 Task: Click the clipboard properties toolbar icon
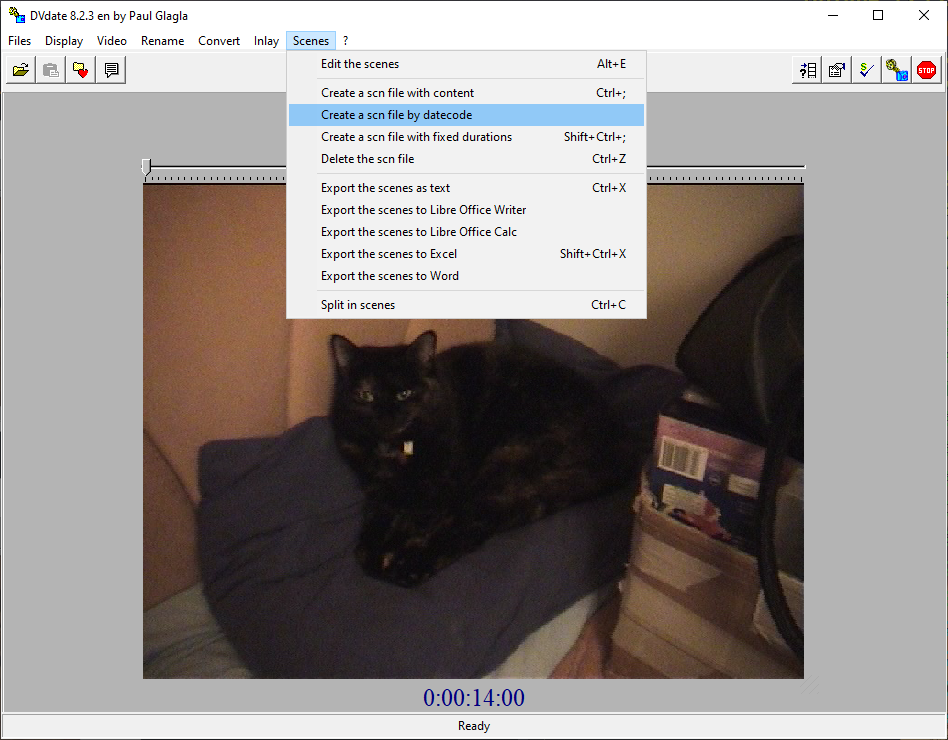tap(837, 70)
